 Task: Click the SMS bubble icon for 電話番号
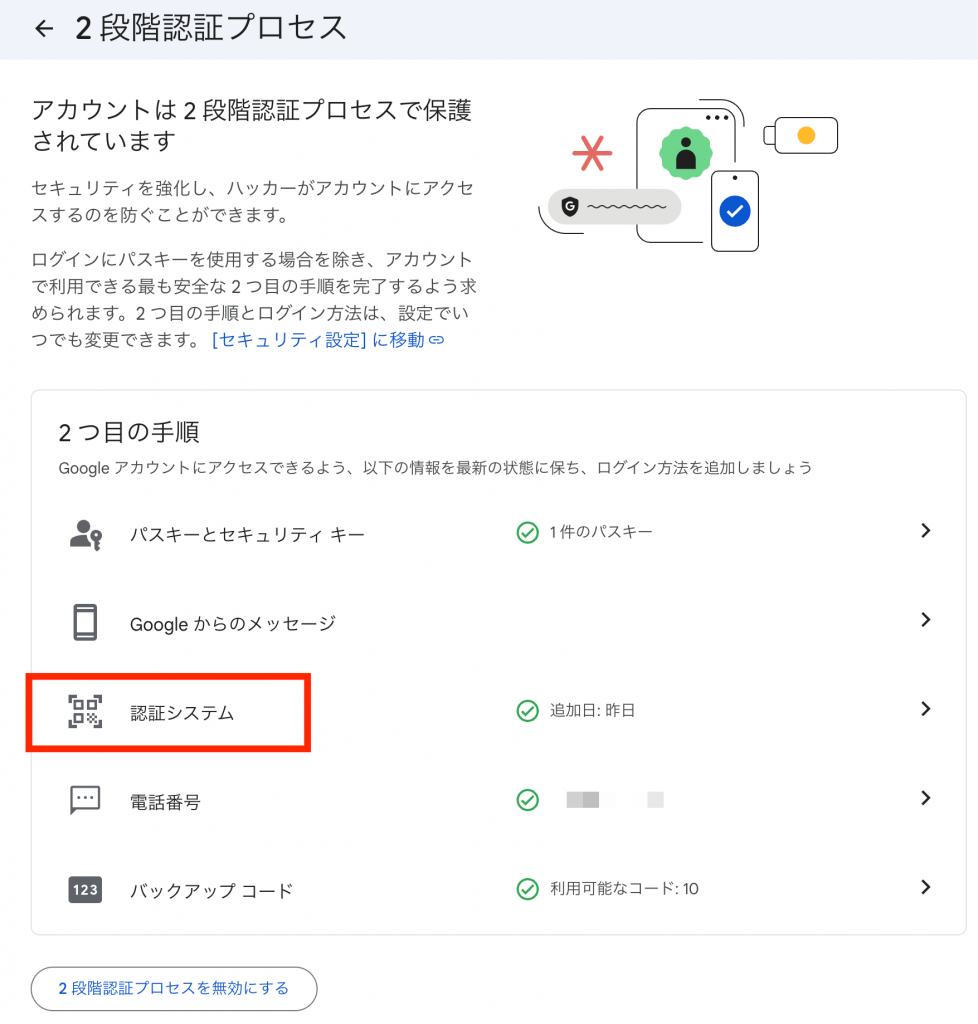tap(85, 800)
